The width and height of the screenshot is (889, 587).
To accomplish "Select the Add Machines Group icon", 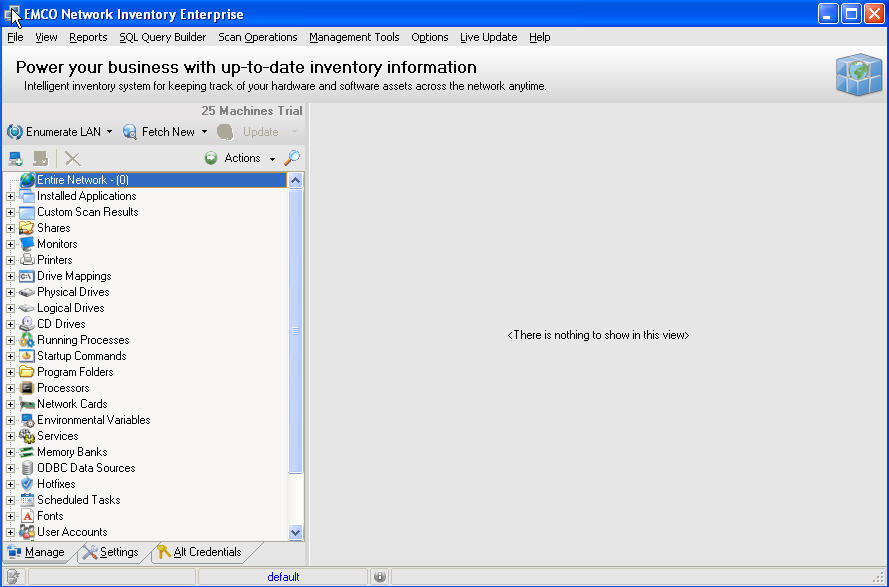I will pyautogui.click(x=38, y=157).
